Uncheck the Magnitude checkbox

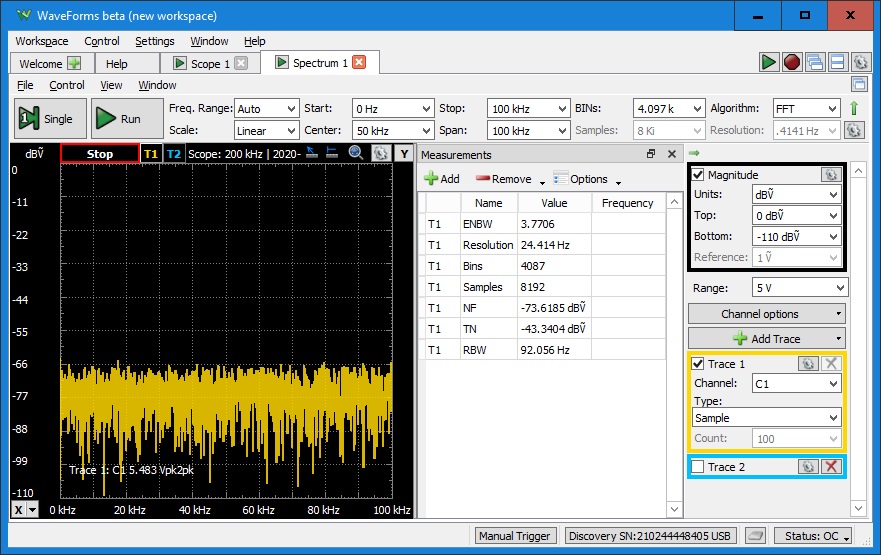point(699,175)
